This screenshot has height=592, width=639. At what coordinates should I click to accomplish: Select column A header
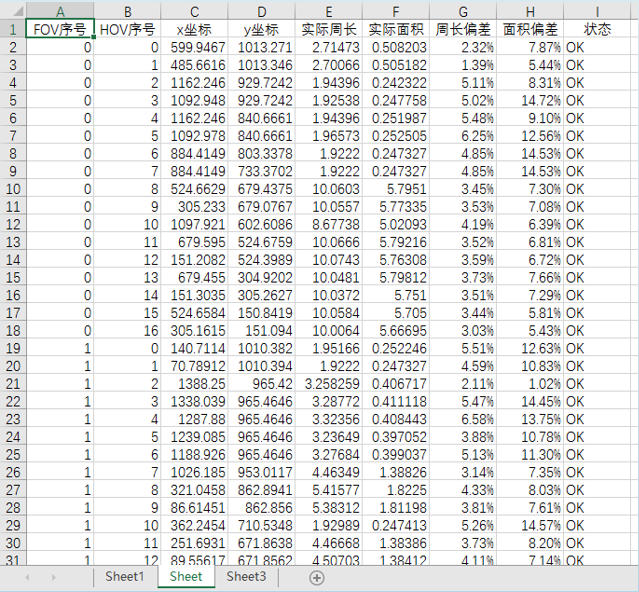[x=60, y=11]
